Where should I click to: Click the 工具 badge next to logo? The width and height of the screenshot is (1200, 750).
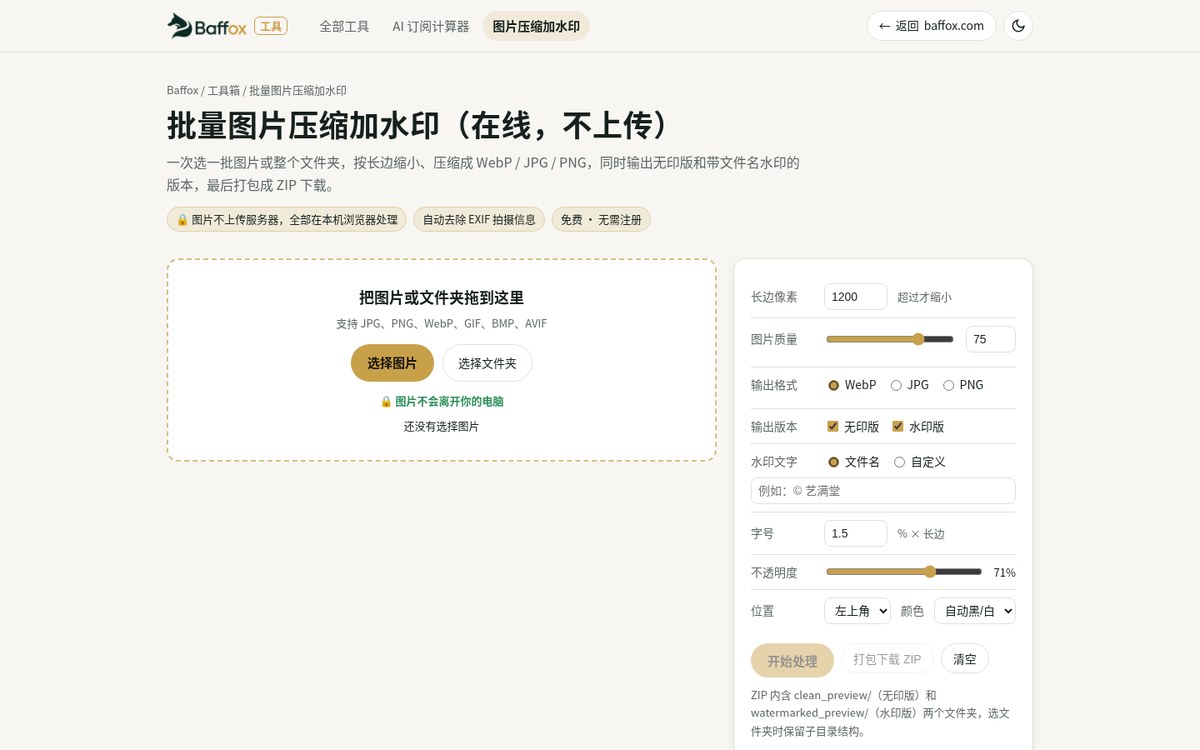click(x=271, y=26)
